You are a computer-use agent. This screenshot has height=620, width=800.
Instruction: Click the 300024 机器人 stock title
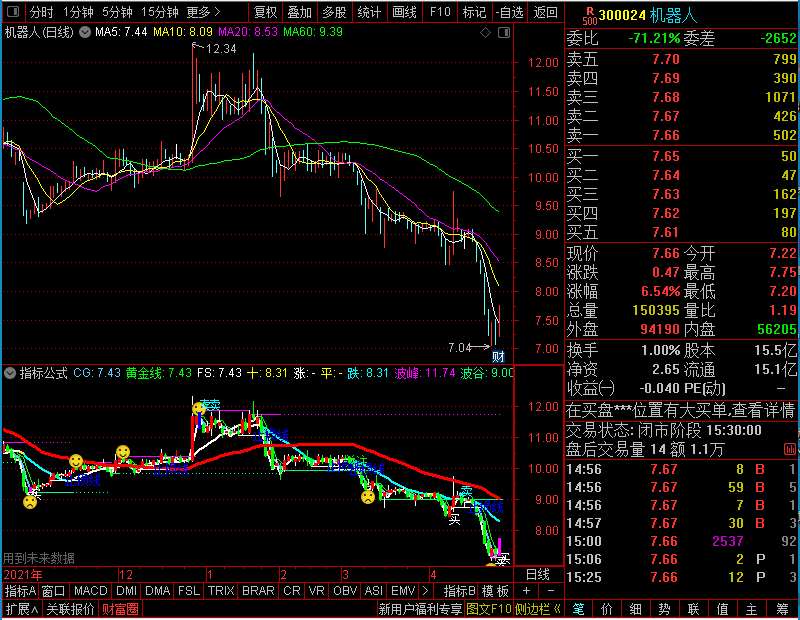[x=648, y=16]
